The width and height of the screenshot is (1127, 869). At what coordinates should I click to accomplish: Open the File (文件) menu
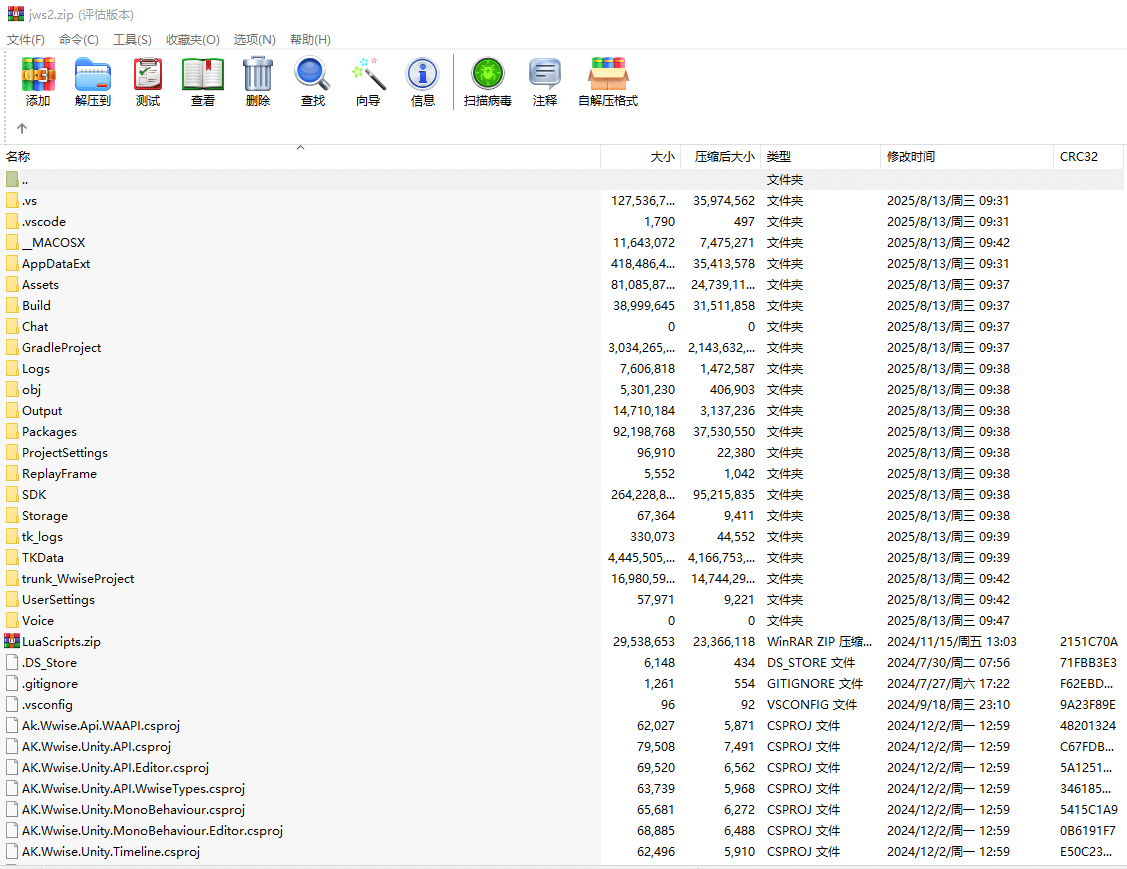pos(26,40)
